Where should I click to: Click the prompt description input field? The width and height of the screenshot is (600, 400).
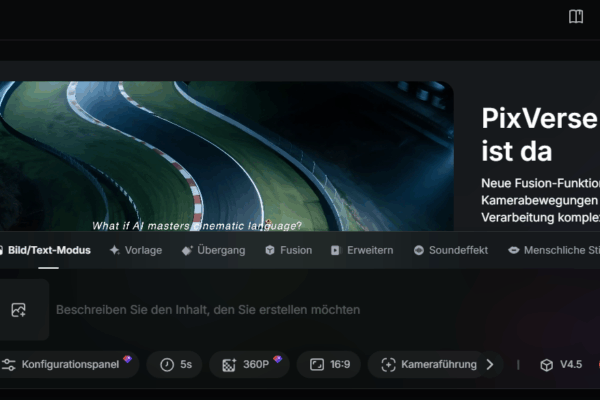[x=208, y=310]
